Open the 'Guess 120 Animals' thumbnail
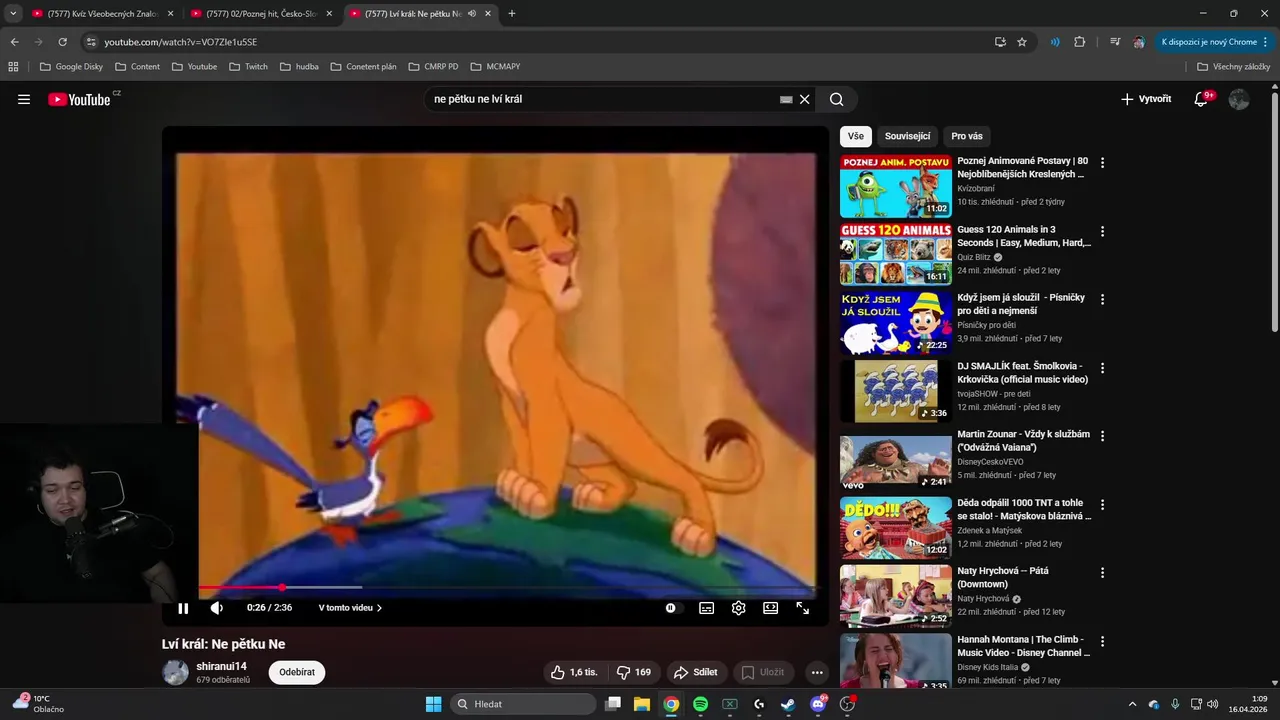1280x720 pixels. point(896,255)
